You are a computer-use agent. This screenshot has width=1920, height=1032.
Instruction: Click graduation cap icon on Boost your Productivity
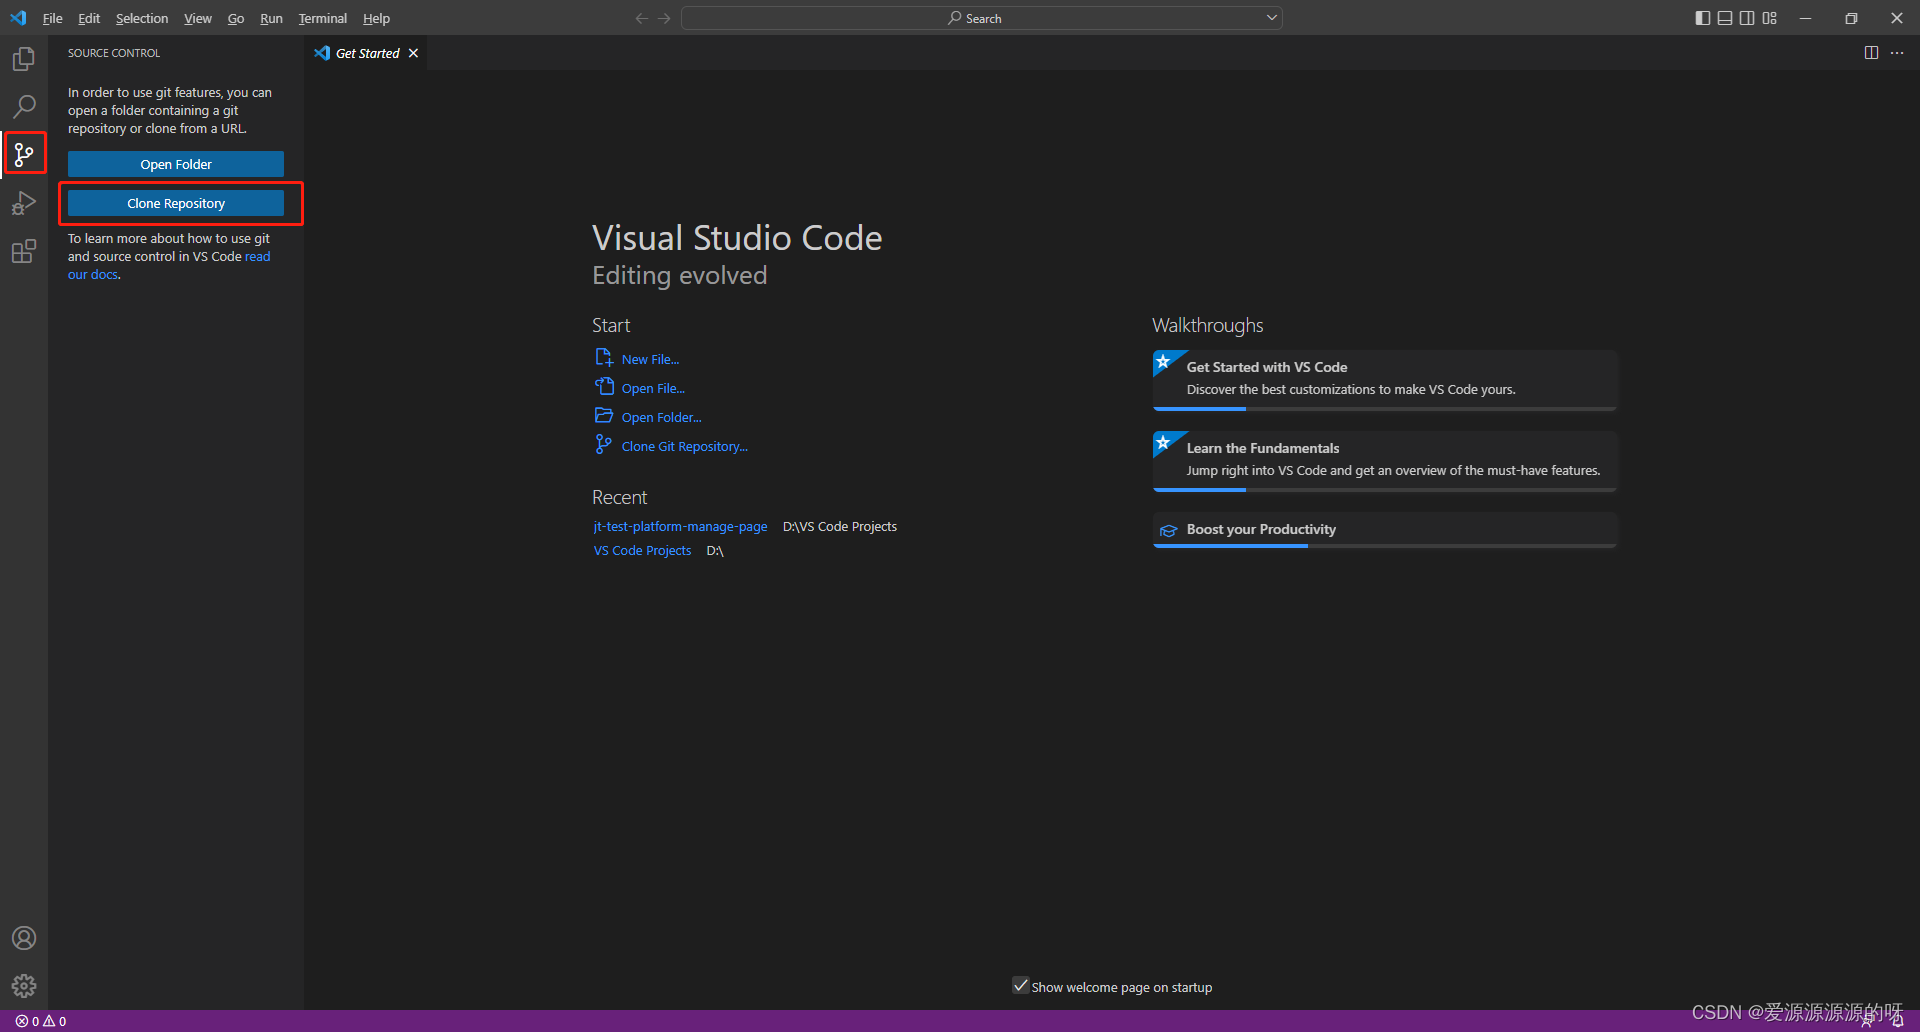pos(1168,530)
